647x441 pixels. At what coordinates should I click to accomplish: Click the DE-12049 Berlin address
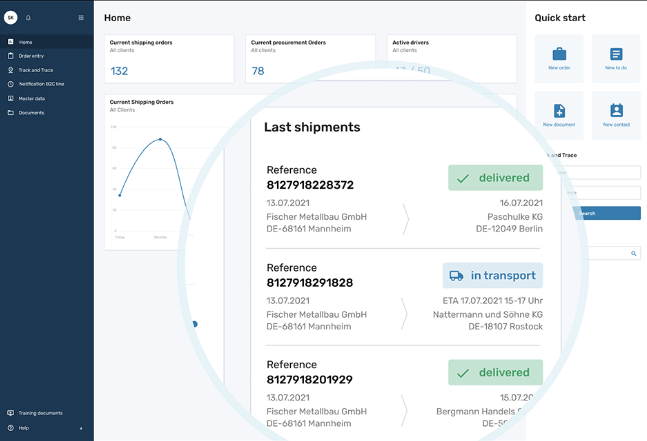(509, 229)
